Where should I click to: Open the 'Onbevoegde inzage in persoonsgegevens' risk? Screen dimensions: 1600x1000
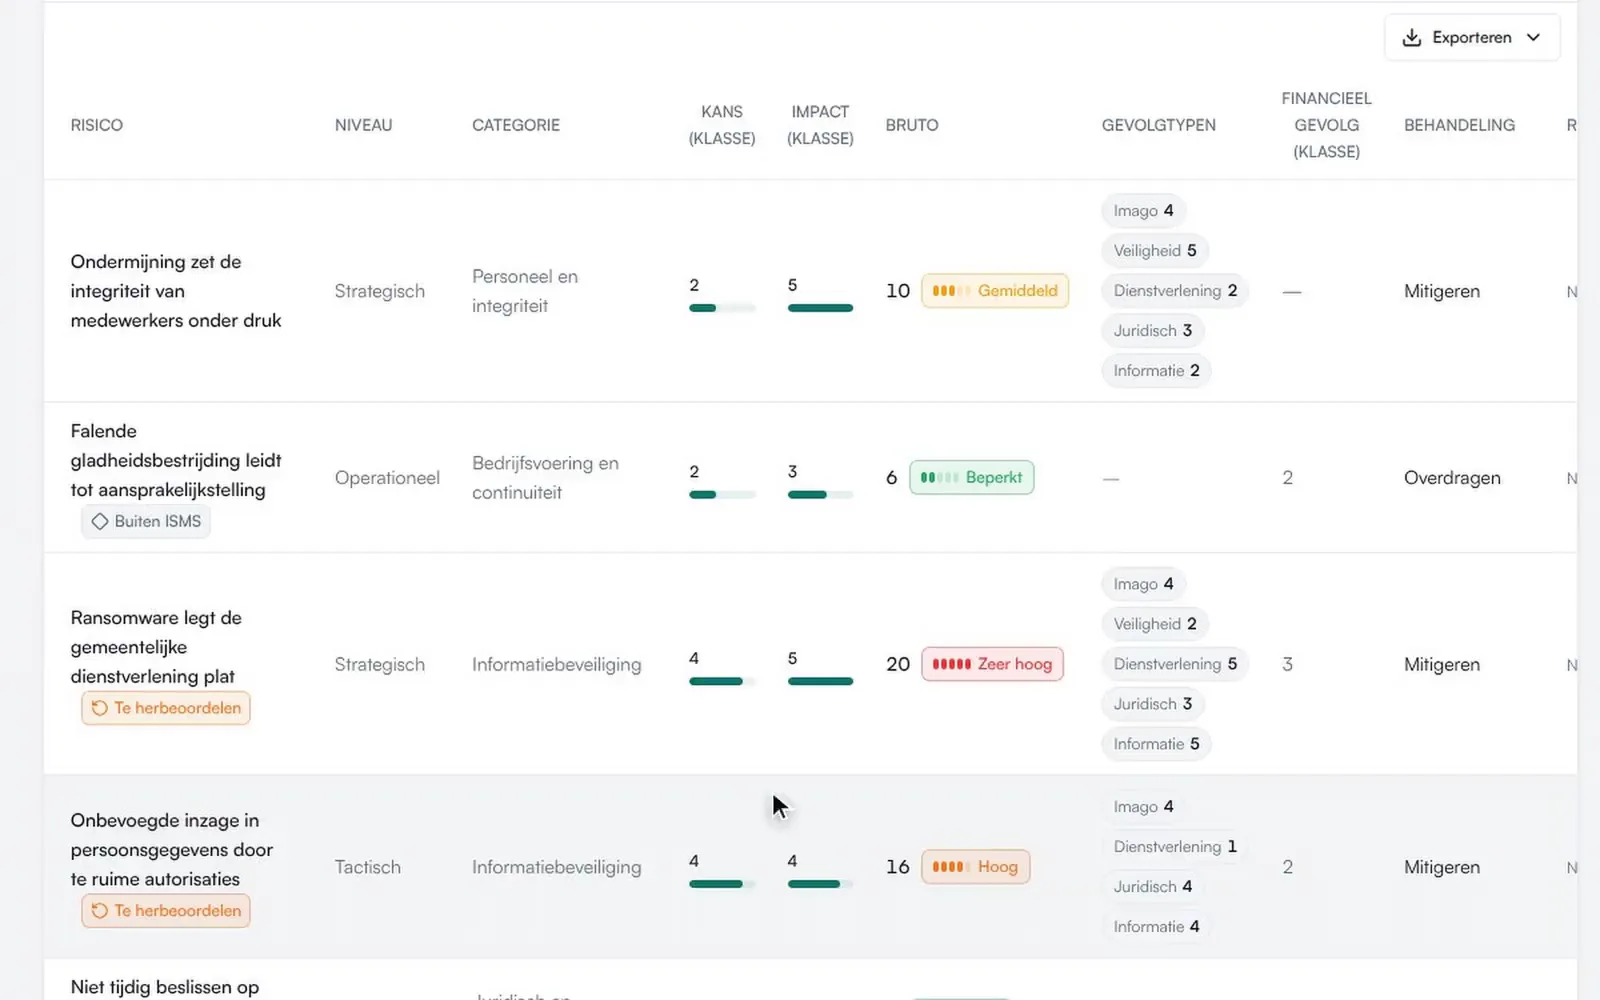point(172,850)
